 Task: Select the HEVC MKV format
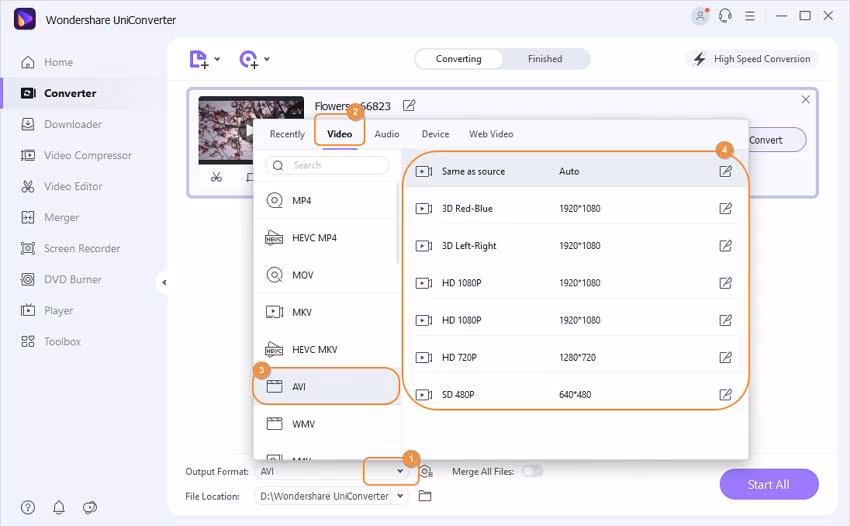pyautogui.click(x=326, y=350)
